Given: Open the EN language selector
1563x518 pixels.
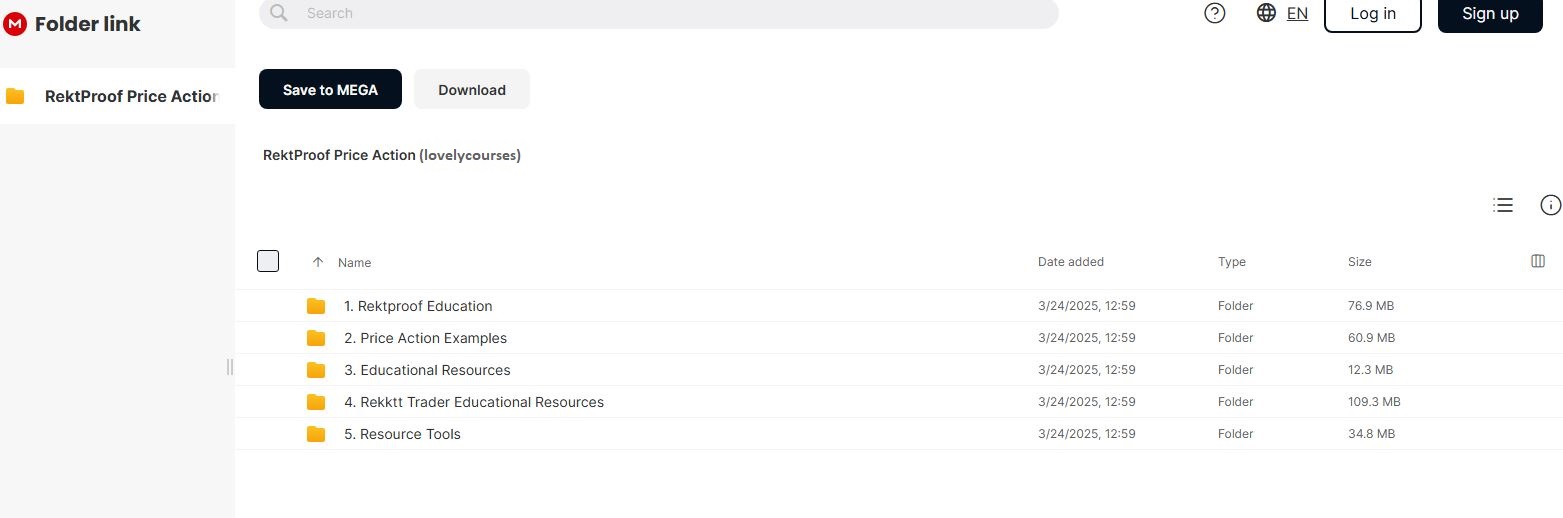Looking at the screenshot, I should point(1297,13).
